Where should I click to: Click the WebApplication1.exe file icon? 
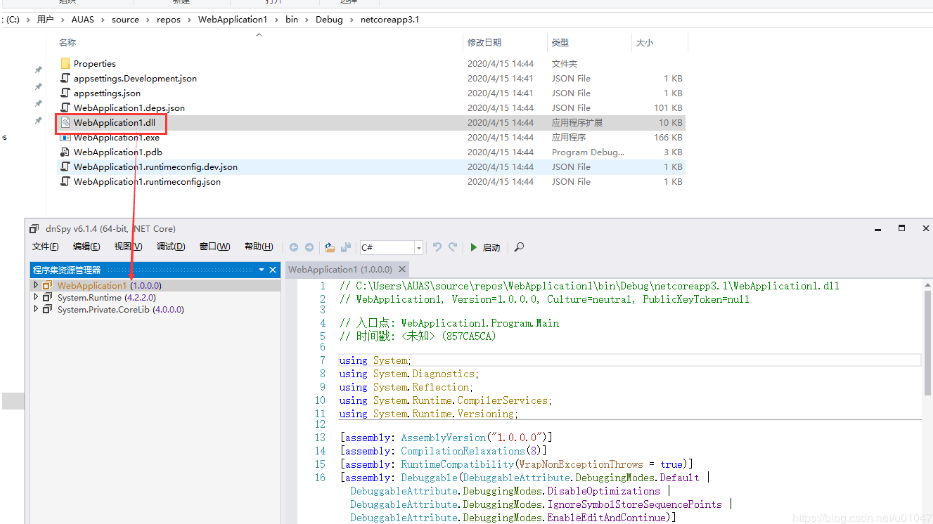[65, 137]
